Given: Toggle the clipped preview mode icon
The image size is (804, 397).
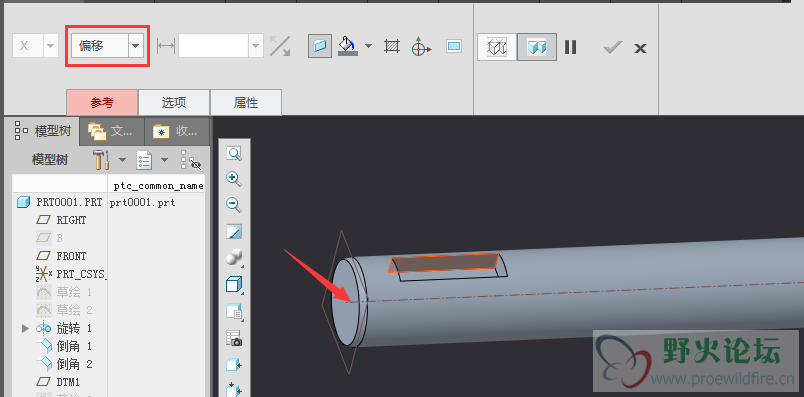Looking at the screenshot, I should click(537, 47).
